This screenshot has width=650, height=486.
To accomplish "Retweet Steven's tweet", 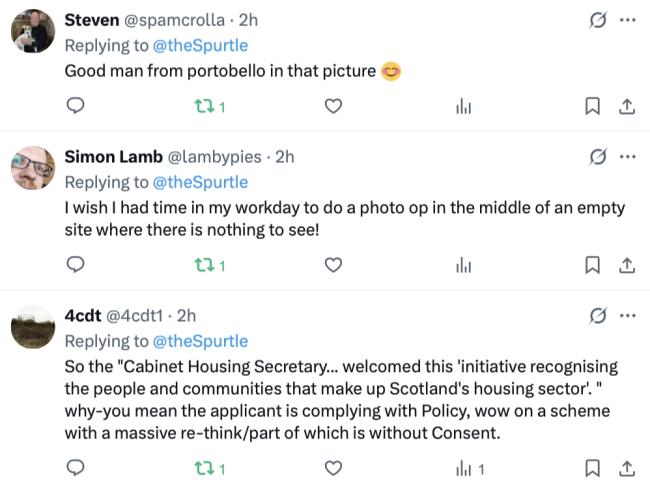I will click(203, 106).
